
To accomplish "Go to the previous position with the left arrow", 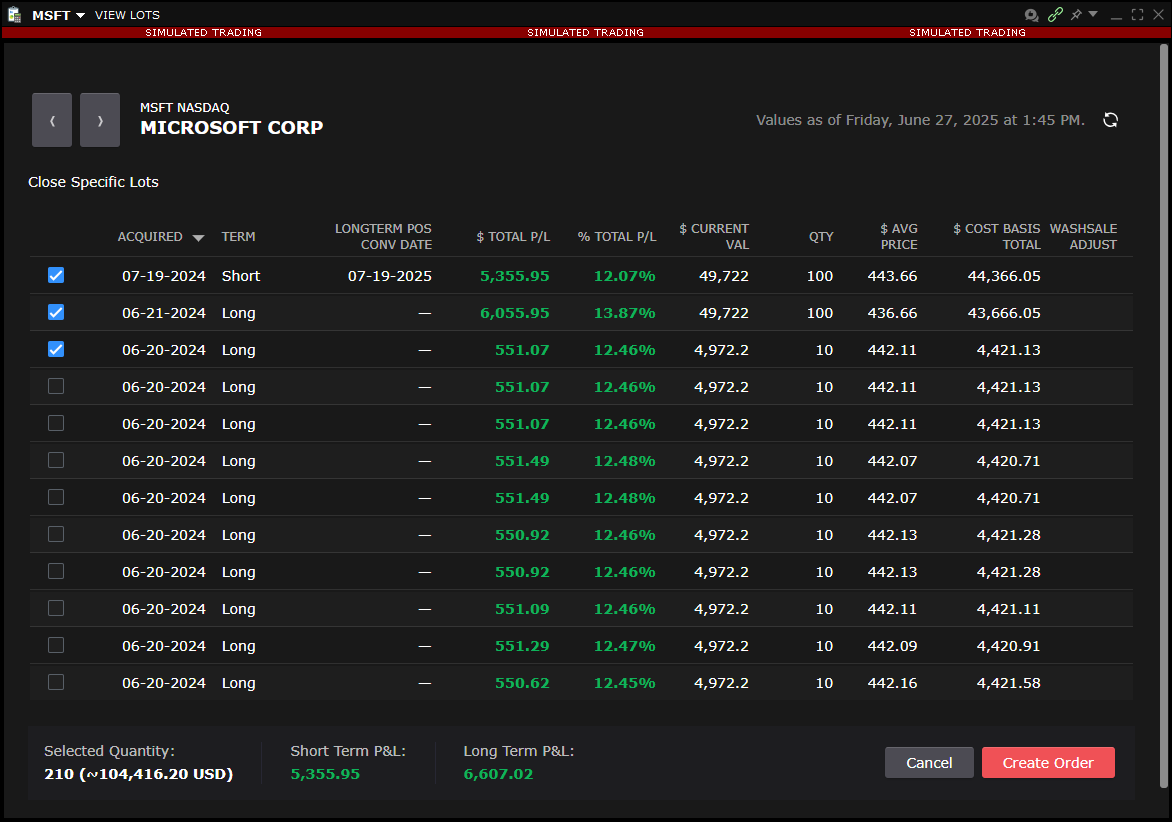I will click(x=52, y=120).
